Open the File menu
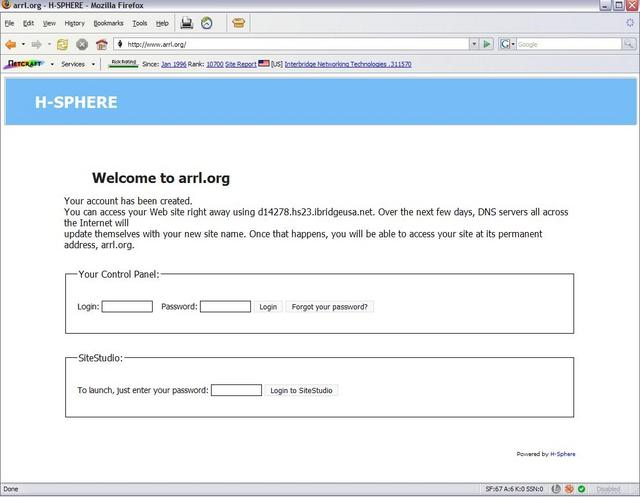 tap(9, 23)
